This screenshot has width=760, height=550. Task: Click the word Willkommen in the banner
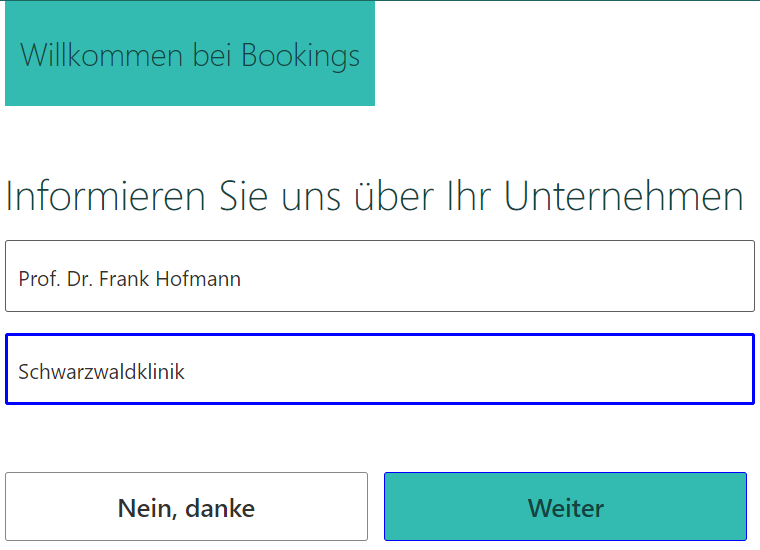(103, 55)
